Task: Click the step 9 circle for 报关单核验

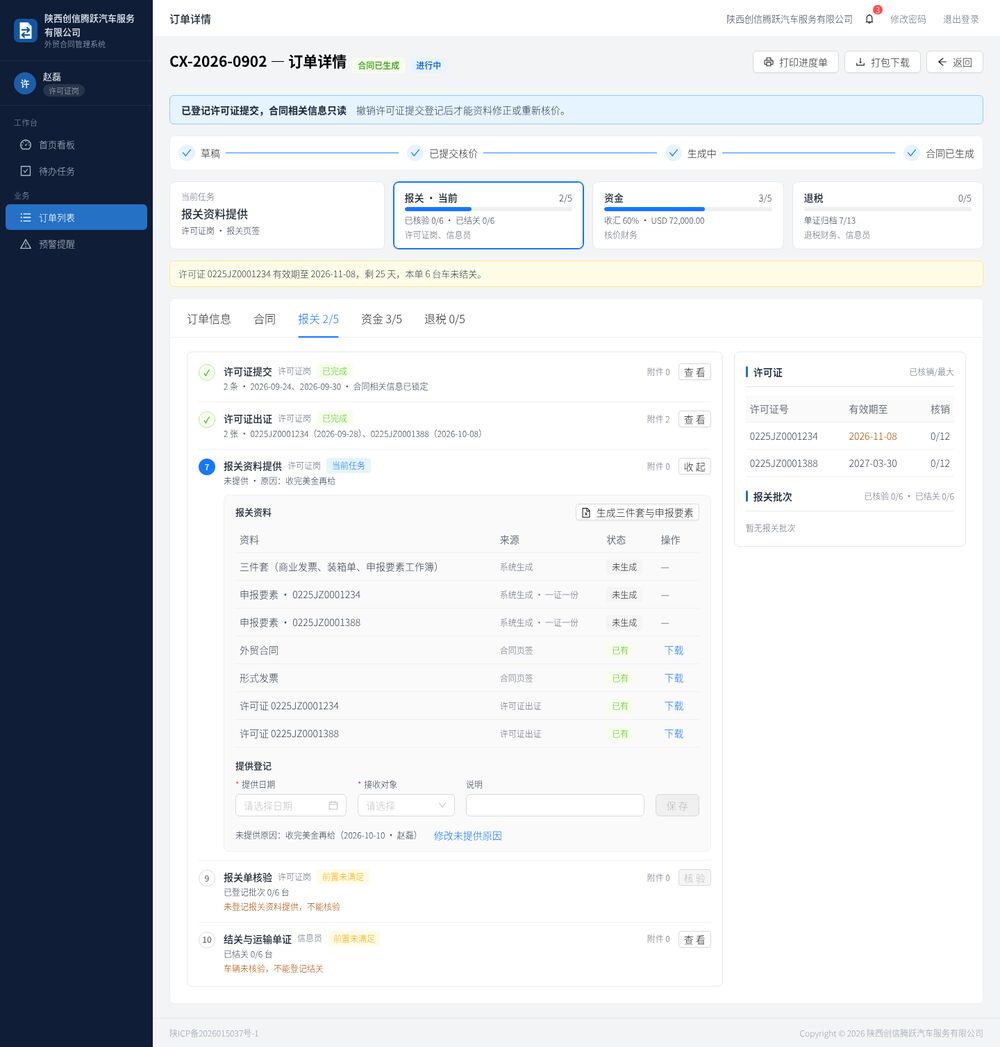Action: [207, 878]
